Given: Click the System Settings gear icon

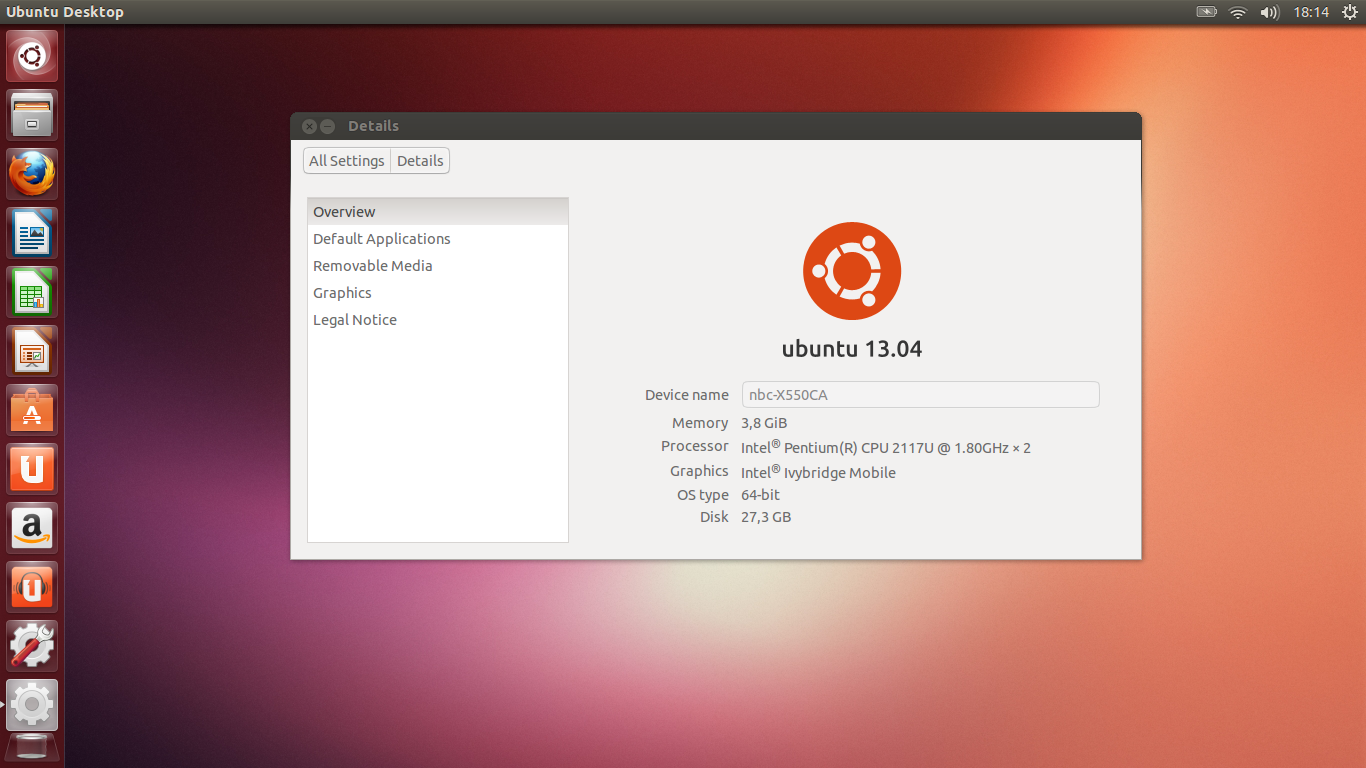Looking at the screenshot, I should click(32, 705).
